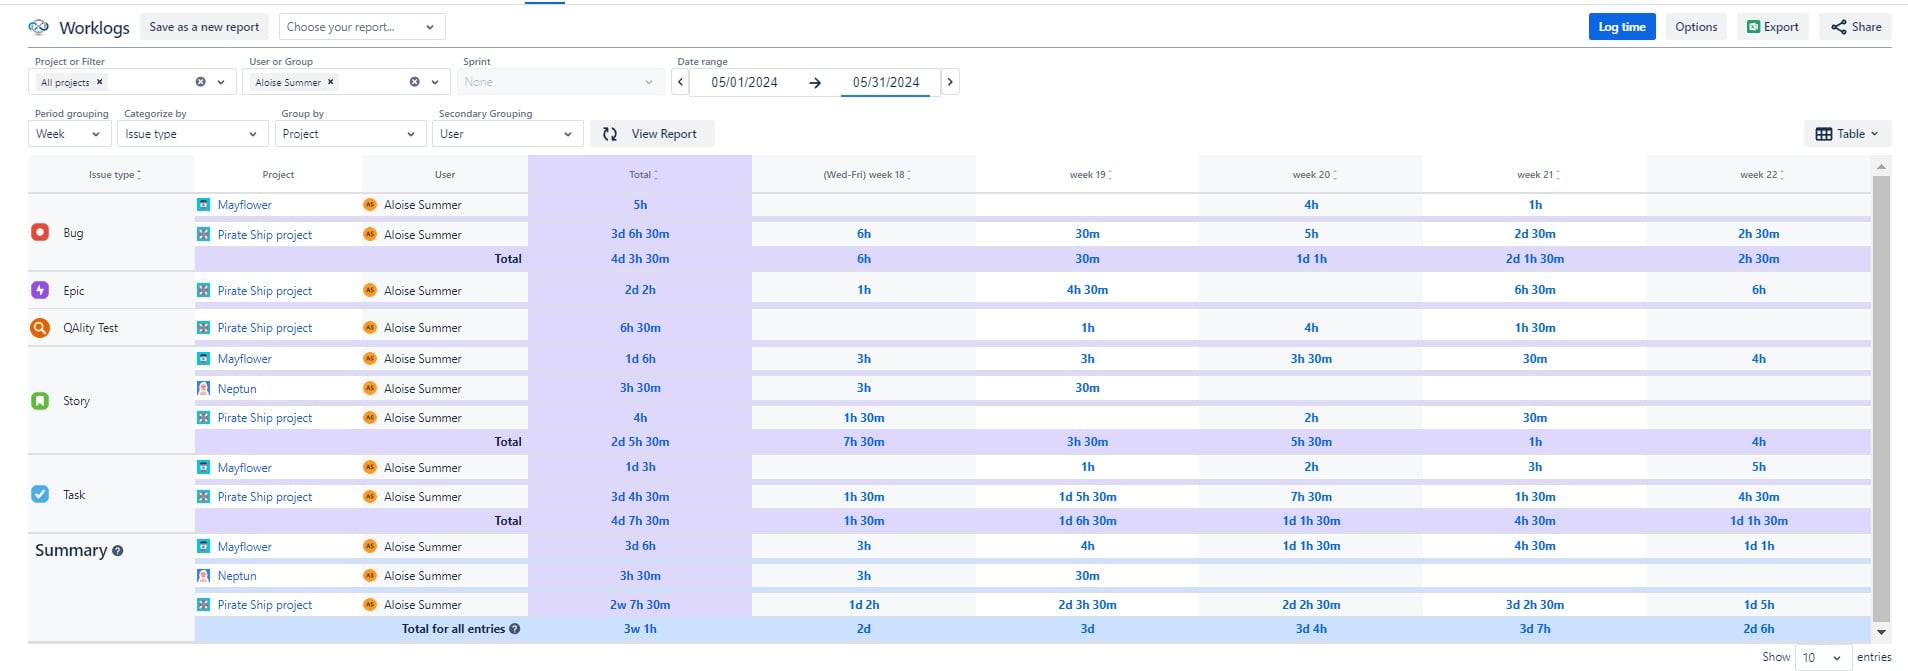Click the table's vertical scrollbar thumb

click(1881, 398)
